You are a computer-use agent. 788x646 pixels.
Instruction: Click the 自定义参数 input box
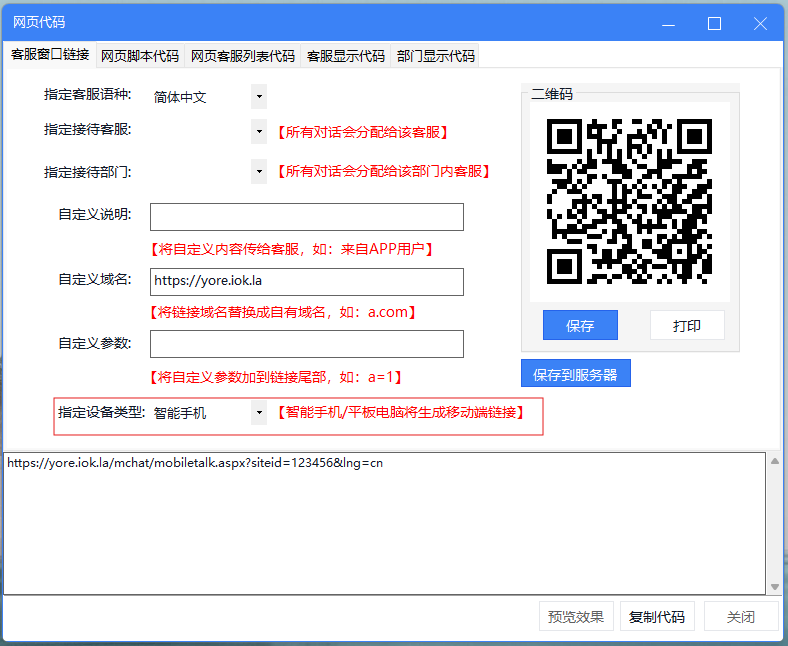(307, 344)
